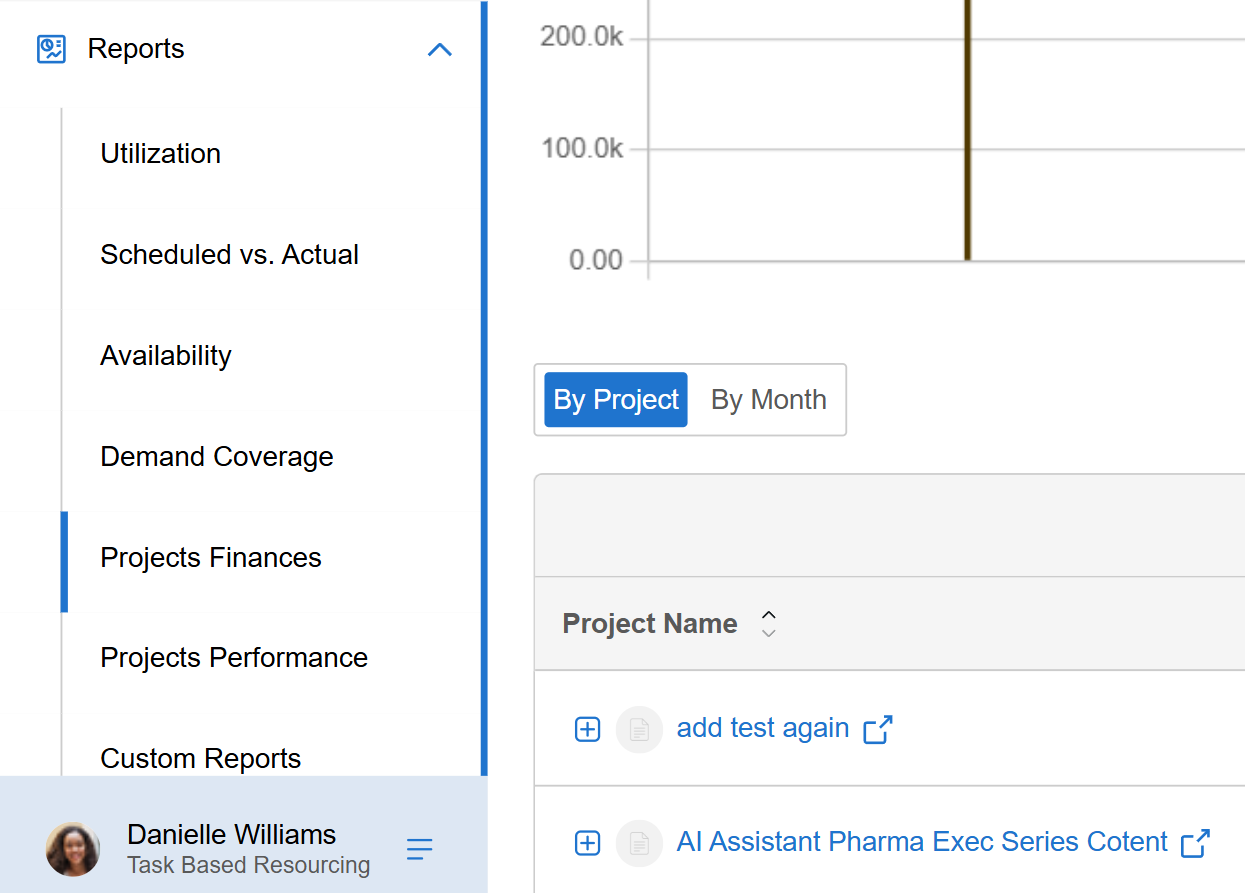Expand the 'add test again' row

pyautogui.click(x=588, y=729)
